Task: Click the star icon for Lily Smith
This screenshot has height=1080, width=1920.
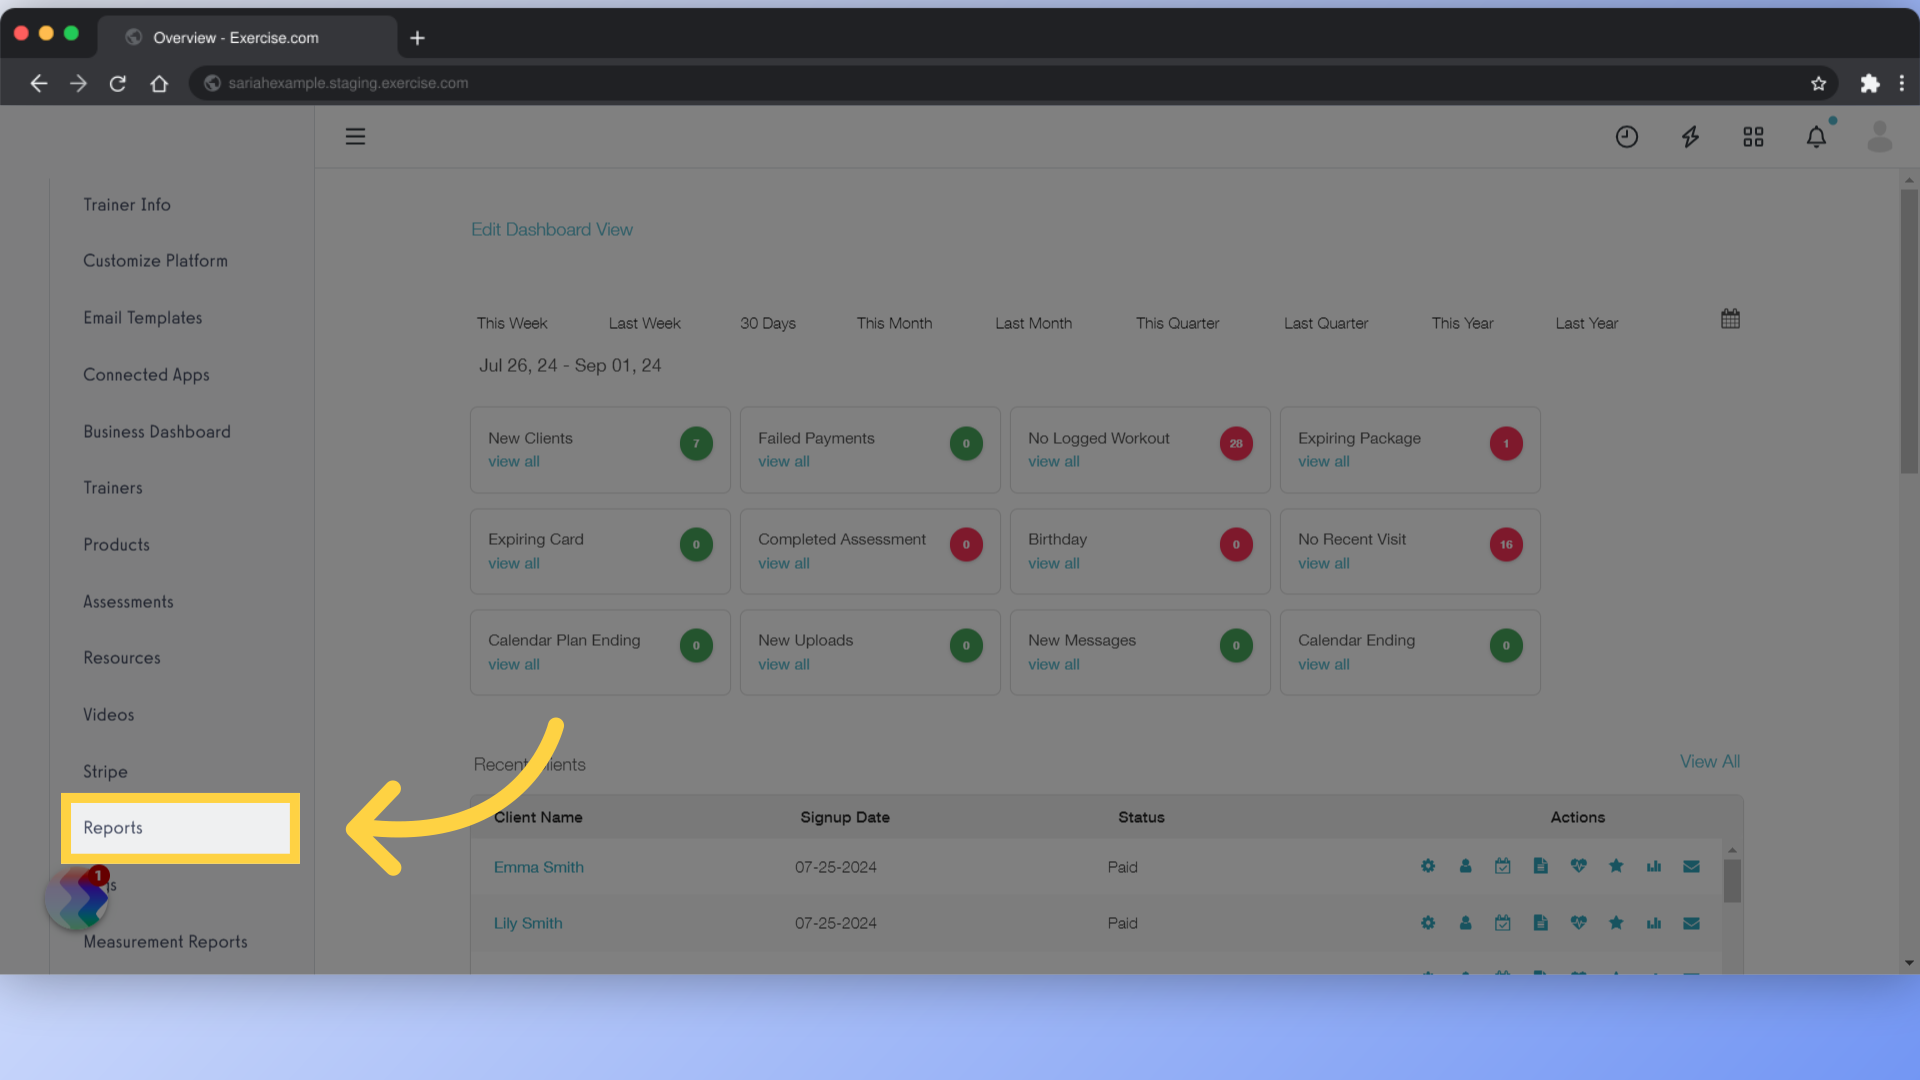Action: click(x=1616, y=923)
